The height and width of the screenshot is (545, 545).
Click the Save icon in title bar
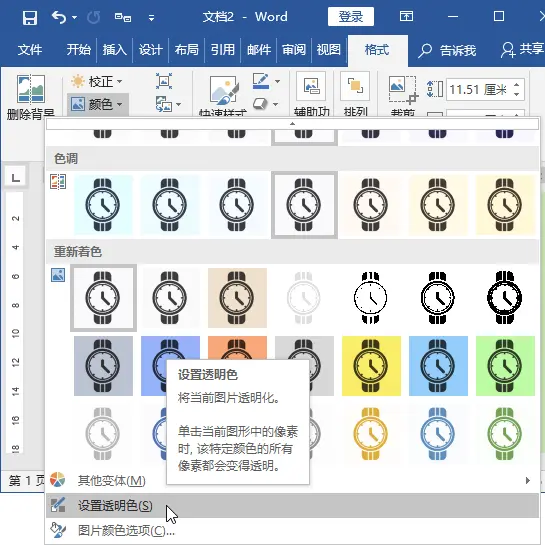pyautogui.click(x=30, y=17)
